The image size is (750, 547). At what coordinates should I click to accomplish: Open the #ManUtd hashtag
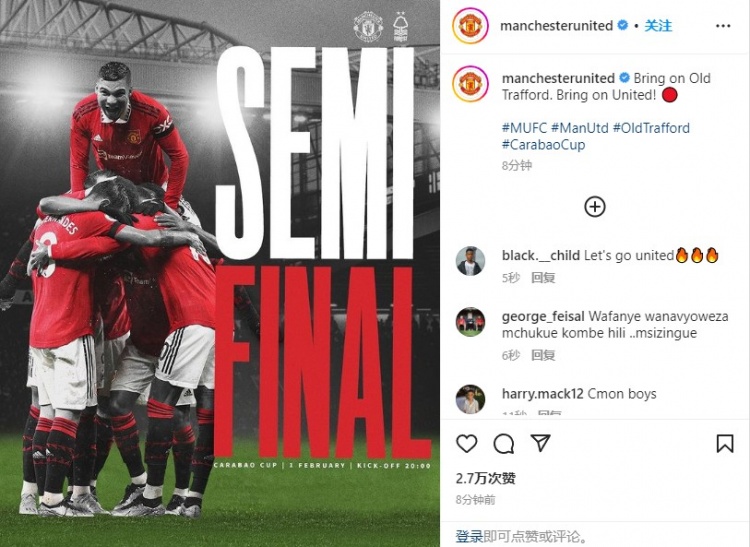[580, 128]
